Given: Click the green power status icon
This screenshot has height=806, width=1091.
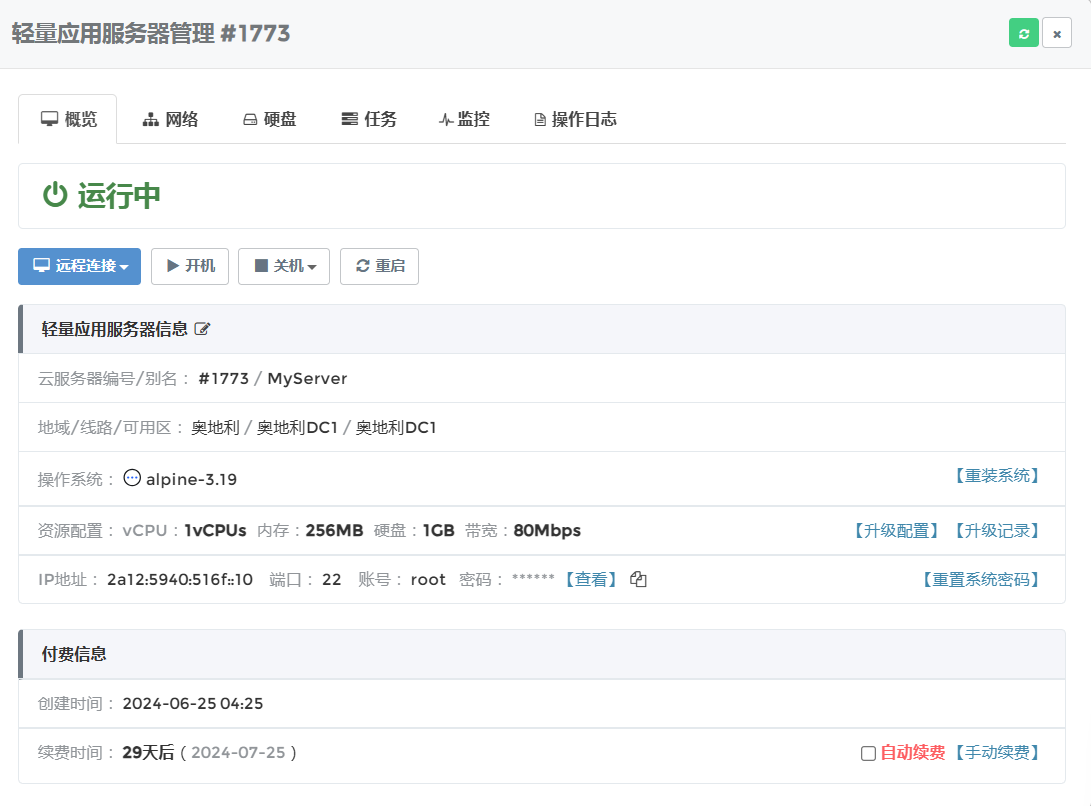Looking at the screenshot, I should click(55, 196).
